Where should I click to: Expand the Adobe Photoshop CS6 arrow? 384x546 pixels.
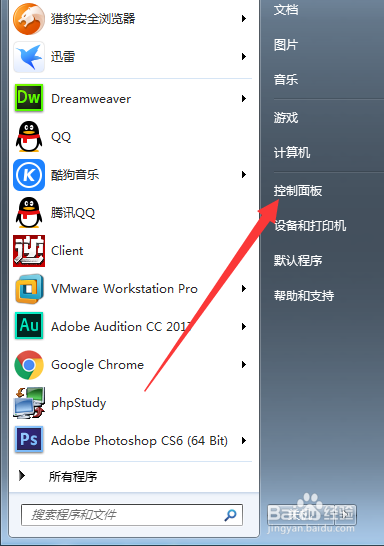244,440
